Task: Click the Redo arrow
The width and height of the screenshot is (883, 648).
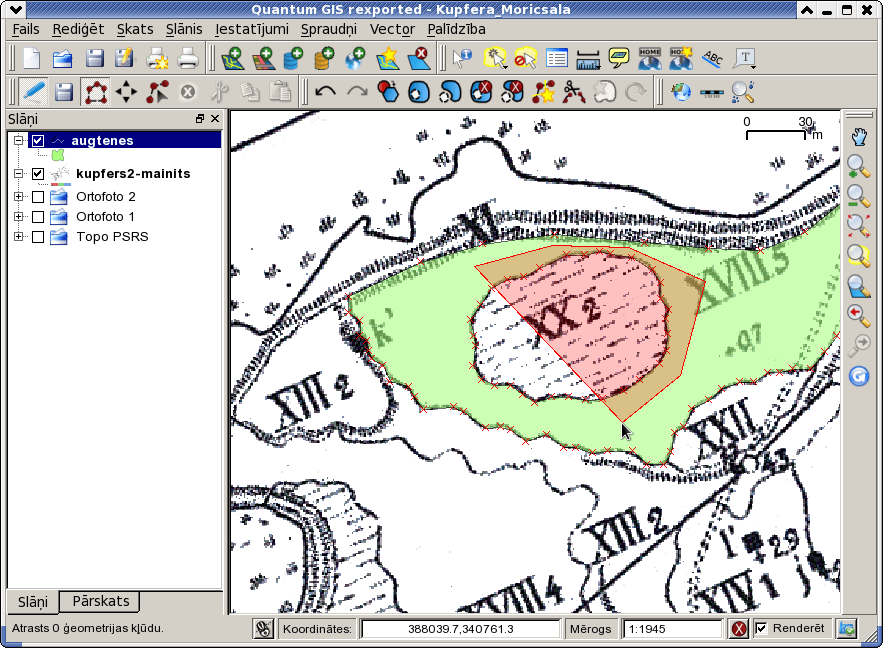Action: point(357,91)
